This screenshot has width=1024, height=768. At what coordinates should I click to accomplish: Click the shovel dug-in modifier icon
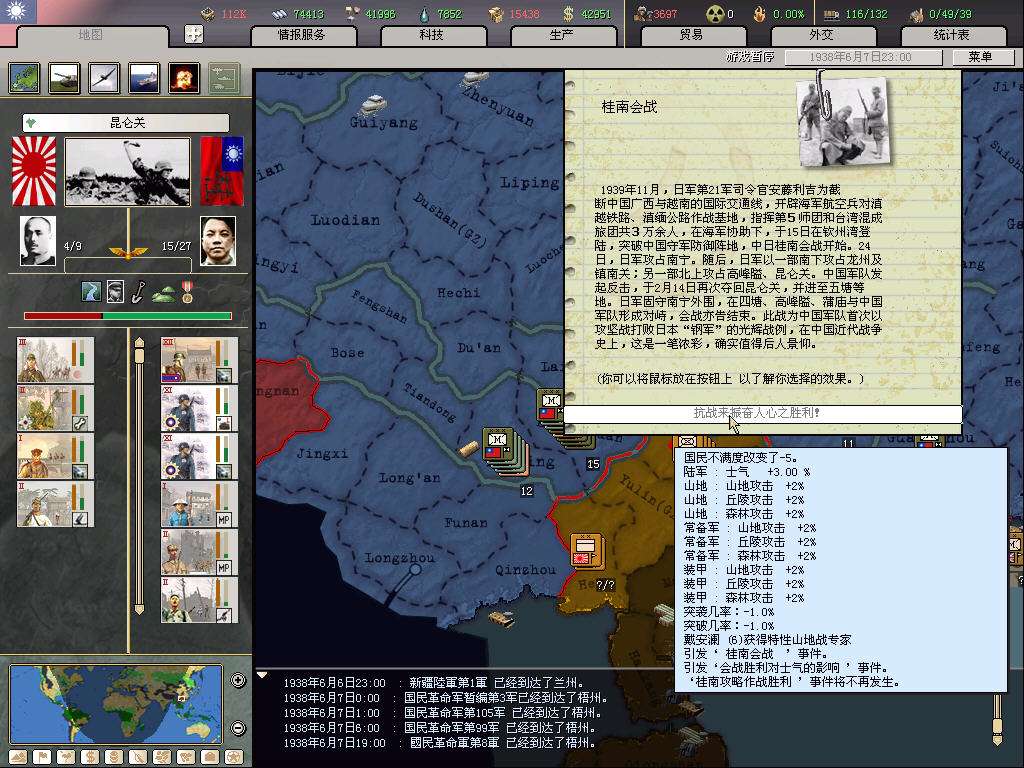click(138, 292)
